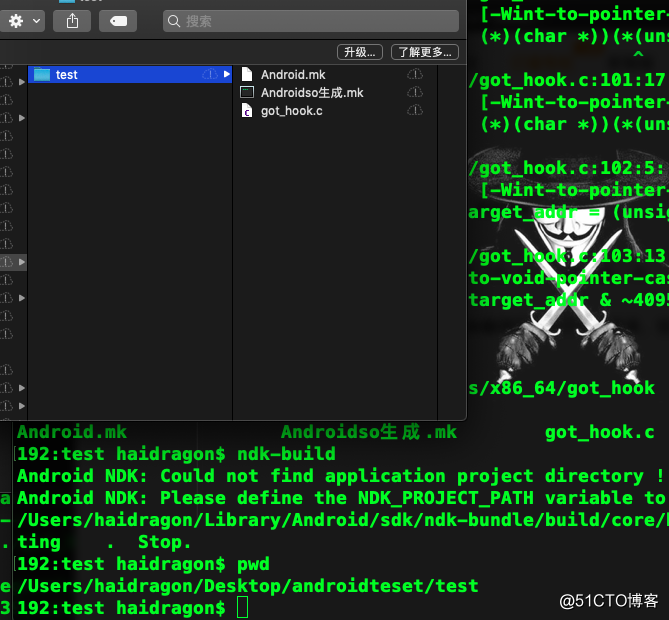Click the Android.mk document icon

(247, 74)
